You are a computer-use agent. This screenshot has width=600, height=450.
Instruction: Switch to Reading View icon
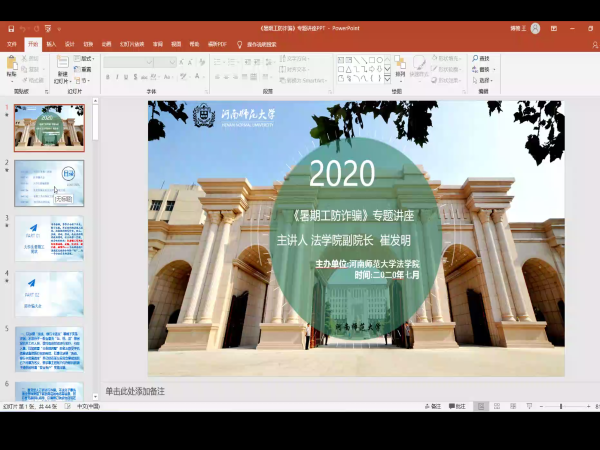pyautogui.click(x=513, y=406)
